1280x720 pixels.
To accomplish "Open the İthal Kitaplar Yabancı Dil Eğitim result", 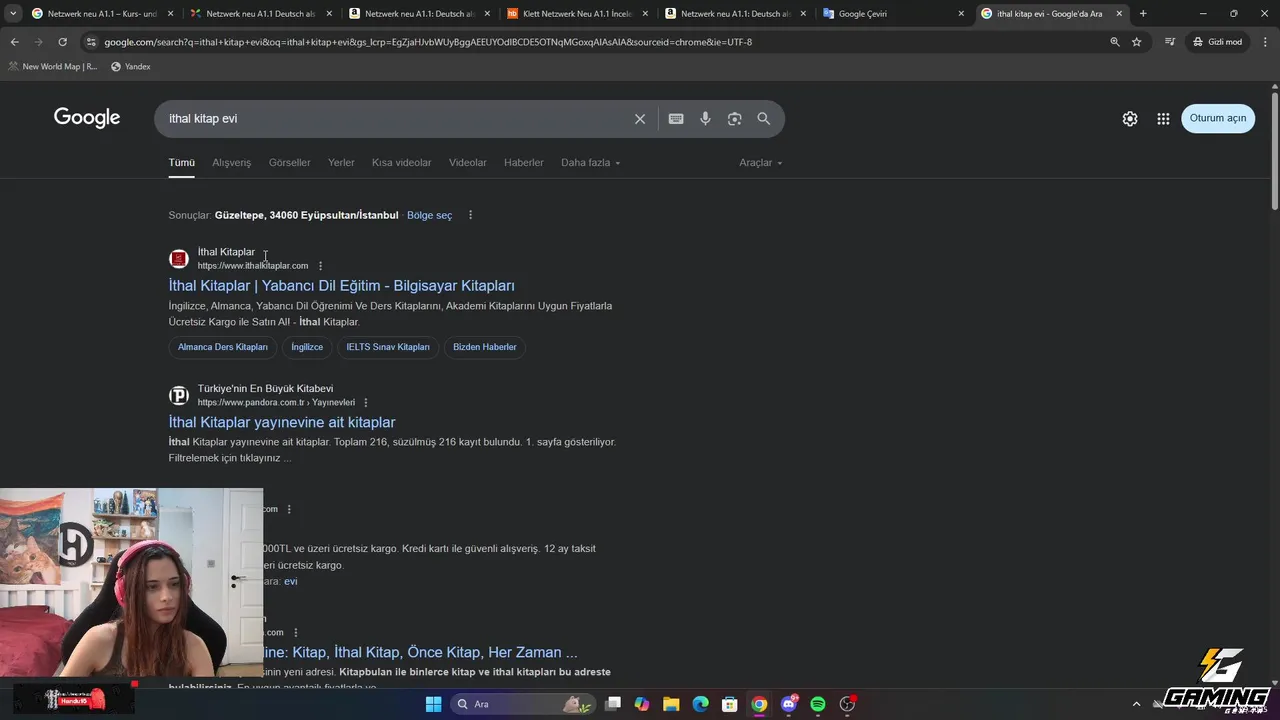I will coord(342,286).
